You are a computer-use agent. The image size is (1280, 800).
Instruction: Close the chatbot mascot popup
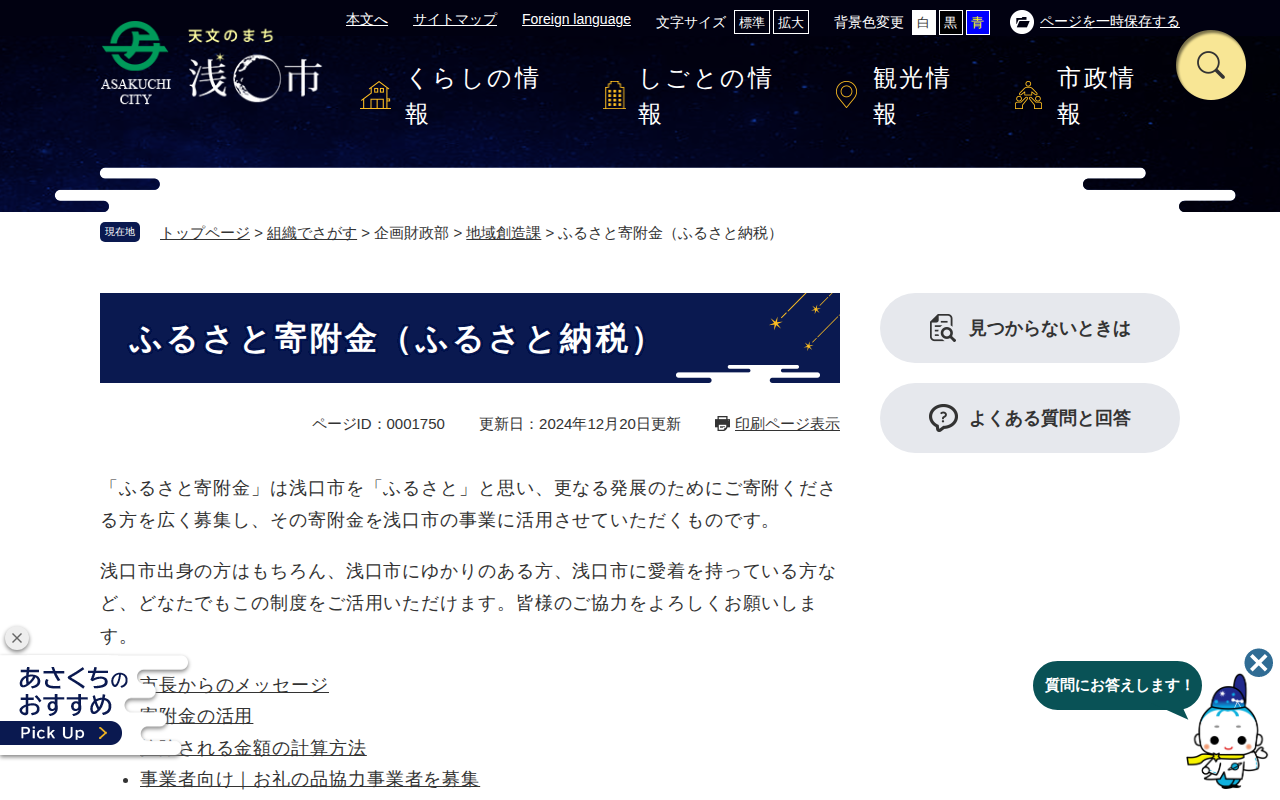(1259, 663)
